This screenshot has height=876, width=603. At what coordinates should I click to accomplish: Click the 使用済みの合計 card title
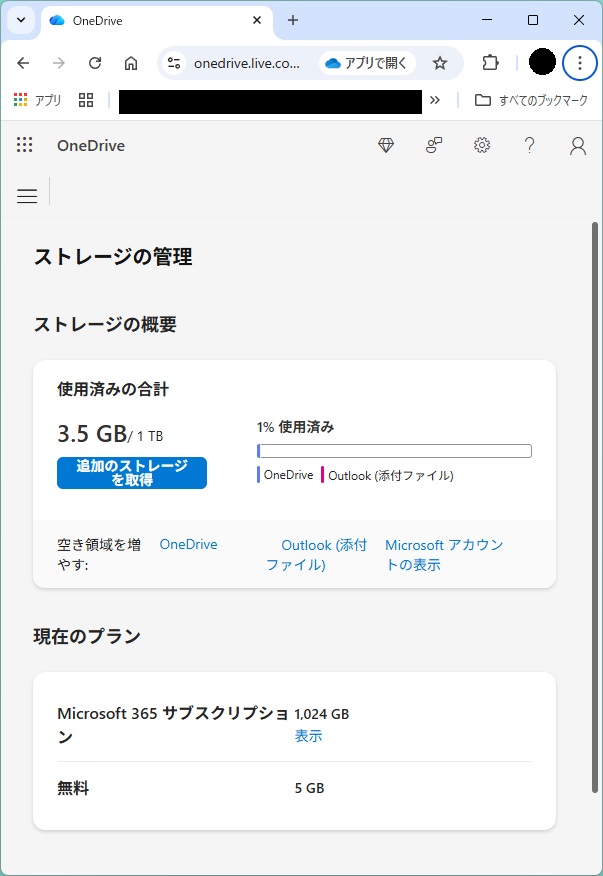click(x=113, y=389)
